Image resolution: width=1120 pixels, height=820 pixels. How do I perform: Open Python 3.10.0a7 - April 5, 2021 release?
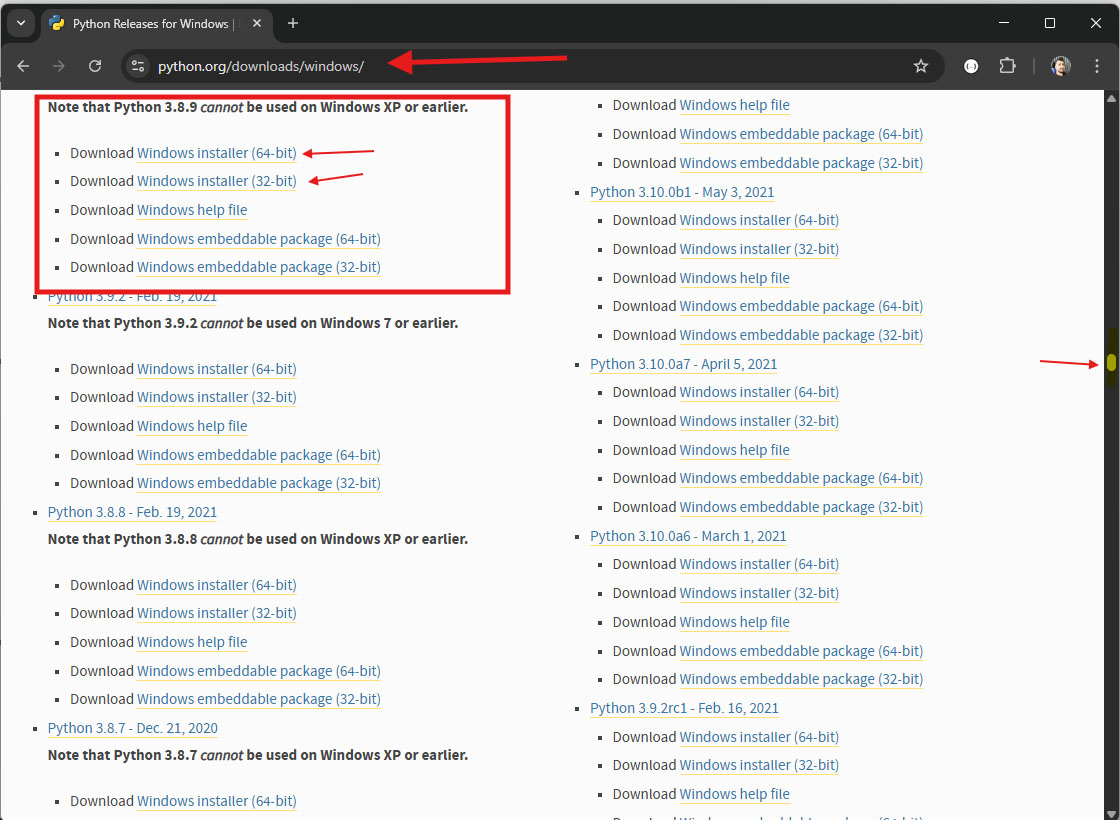(683, 364)
